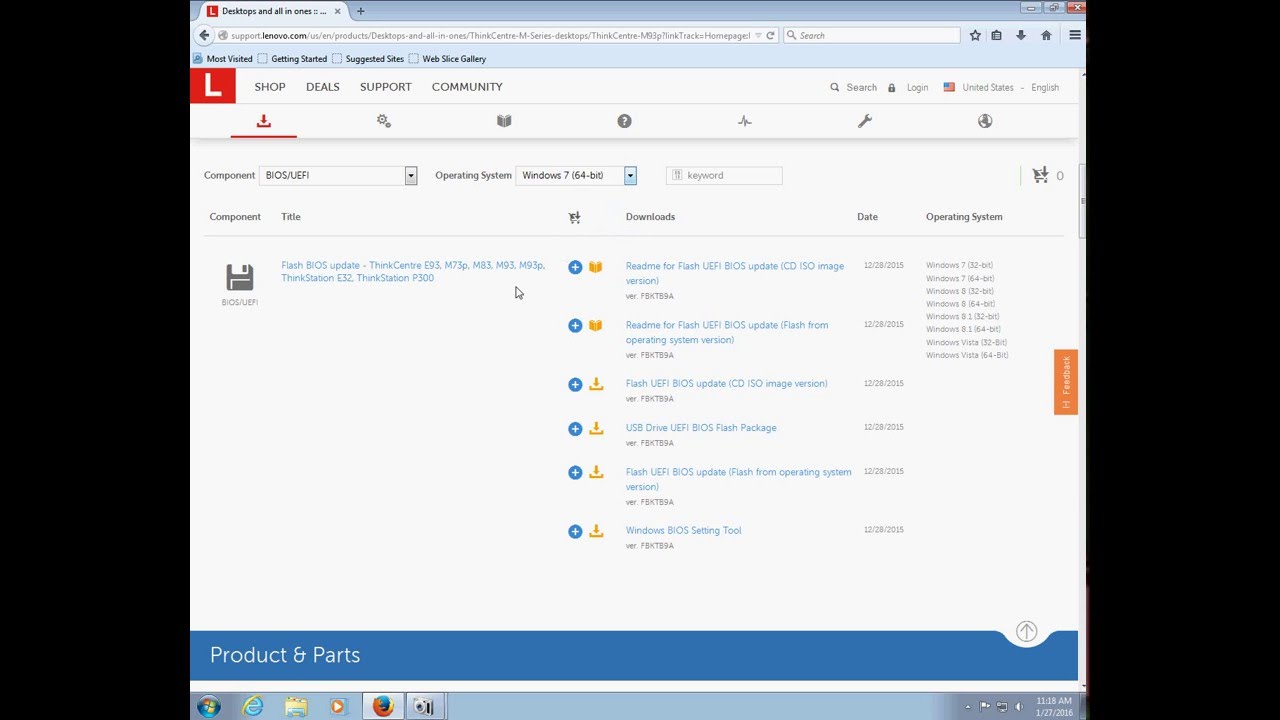Download Flash UEFI BIOS from operating system version
This screenshot has height=720, width=1280.
(x=596, y=472)
